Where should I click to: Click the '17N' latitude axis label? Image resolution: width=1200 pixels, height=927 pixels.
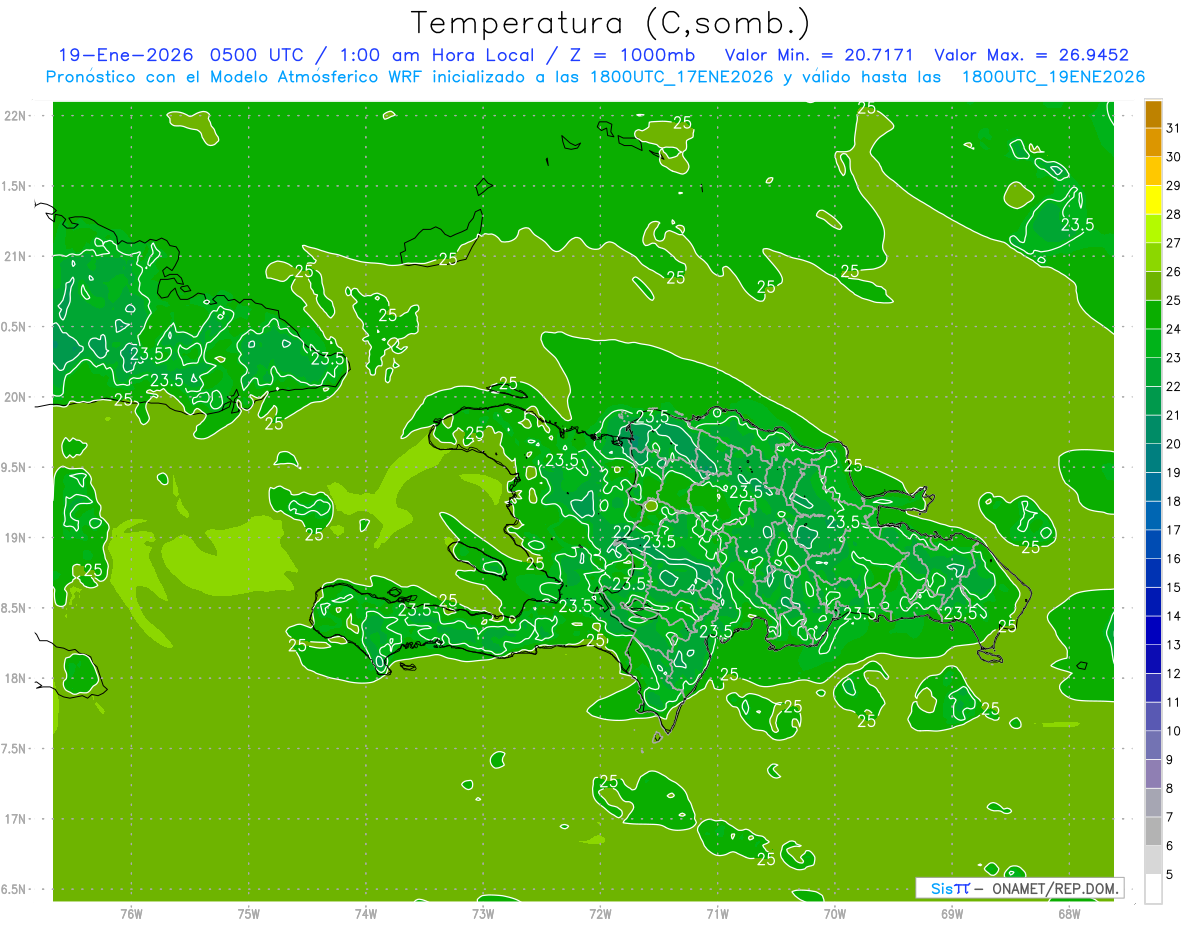coord(15,819)
